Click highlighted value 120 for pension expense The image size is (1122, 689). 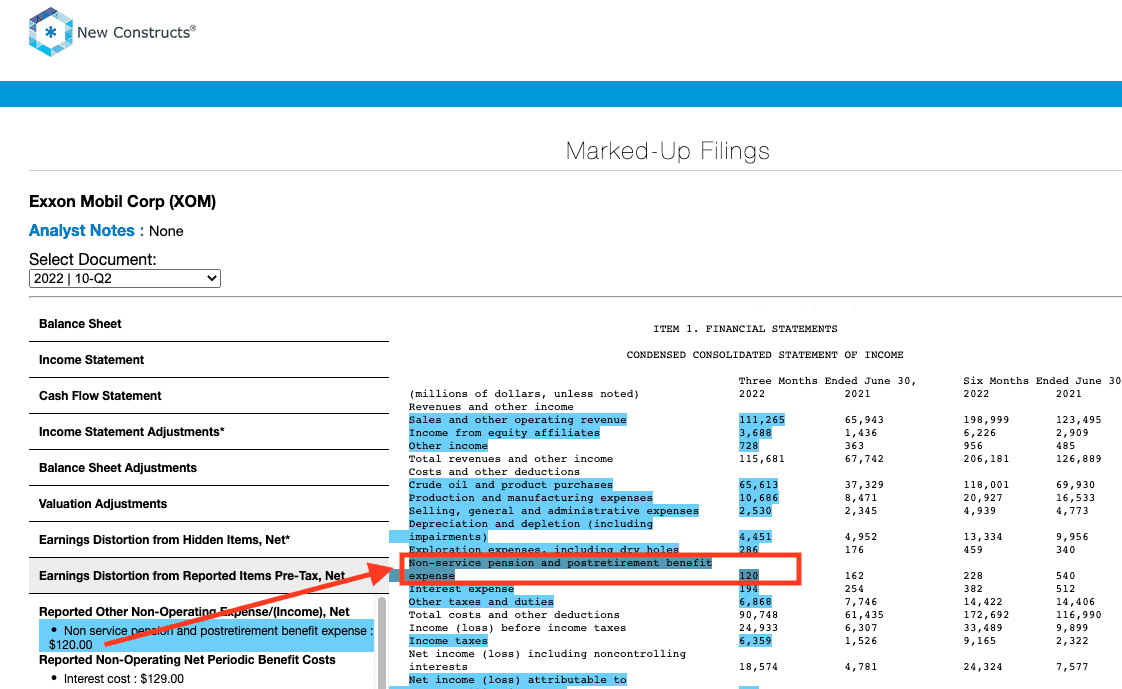pyautogui.click(x=748, y=576)
